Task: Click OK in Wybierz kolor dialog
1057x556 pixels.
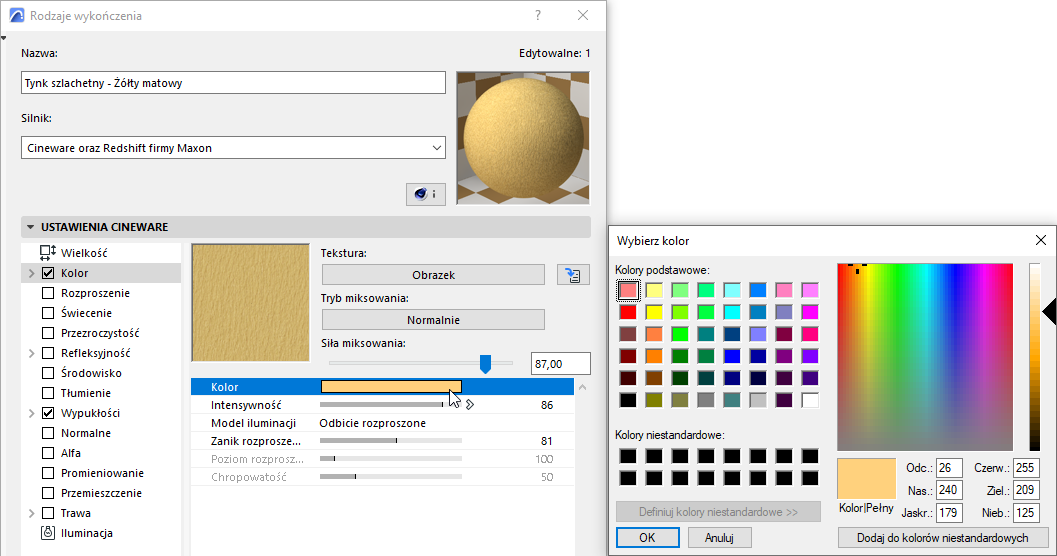Action: (647, 537)
